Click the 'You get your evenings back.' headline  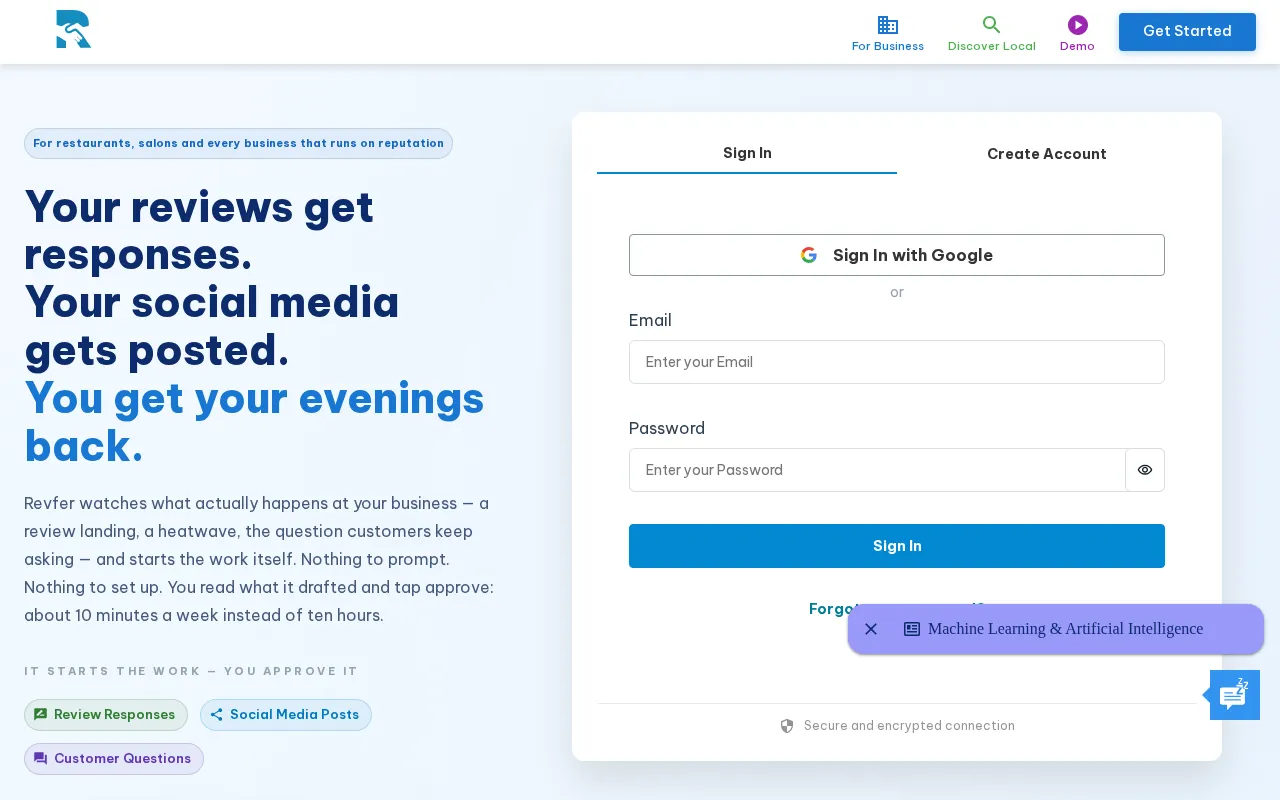tap(254, 422)
